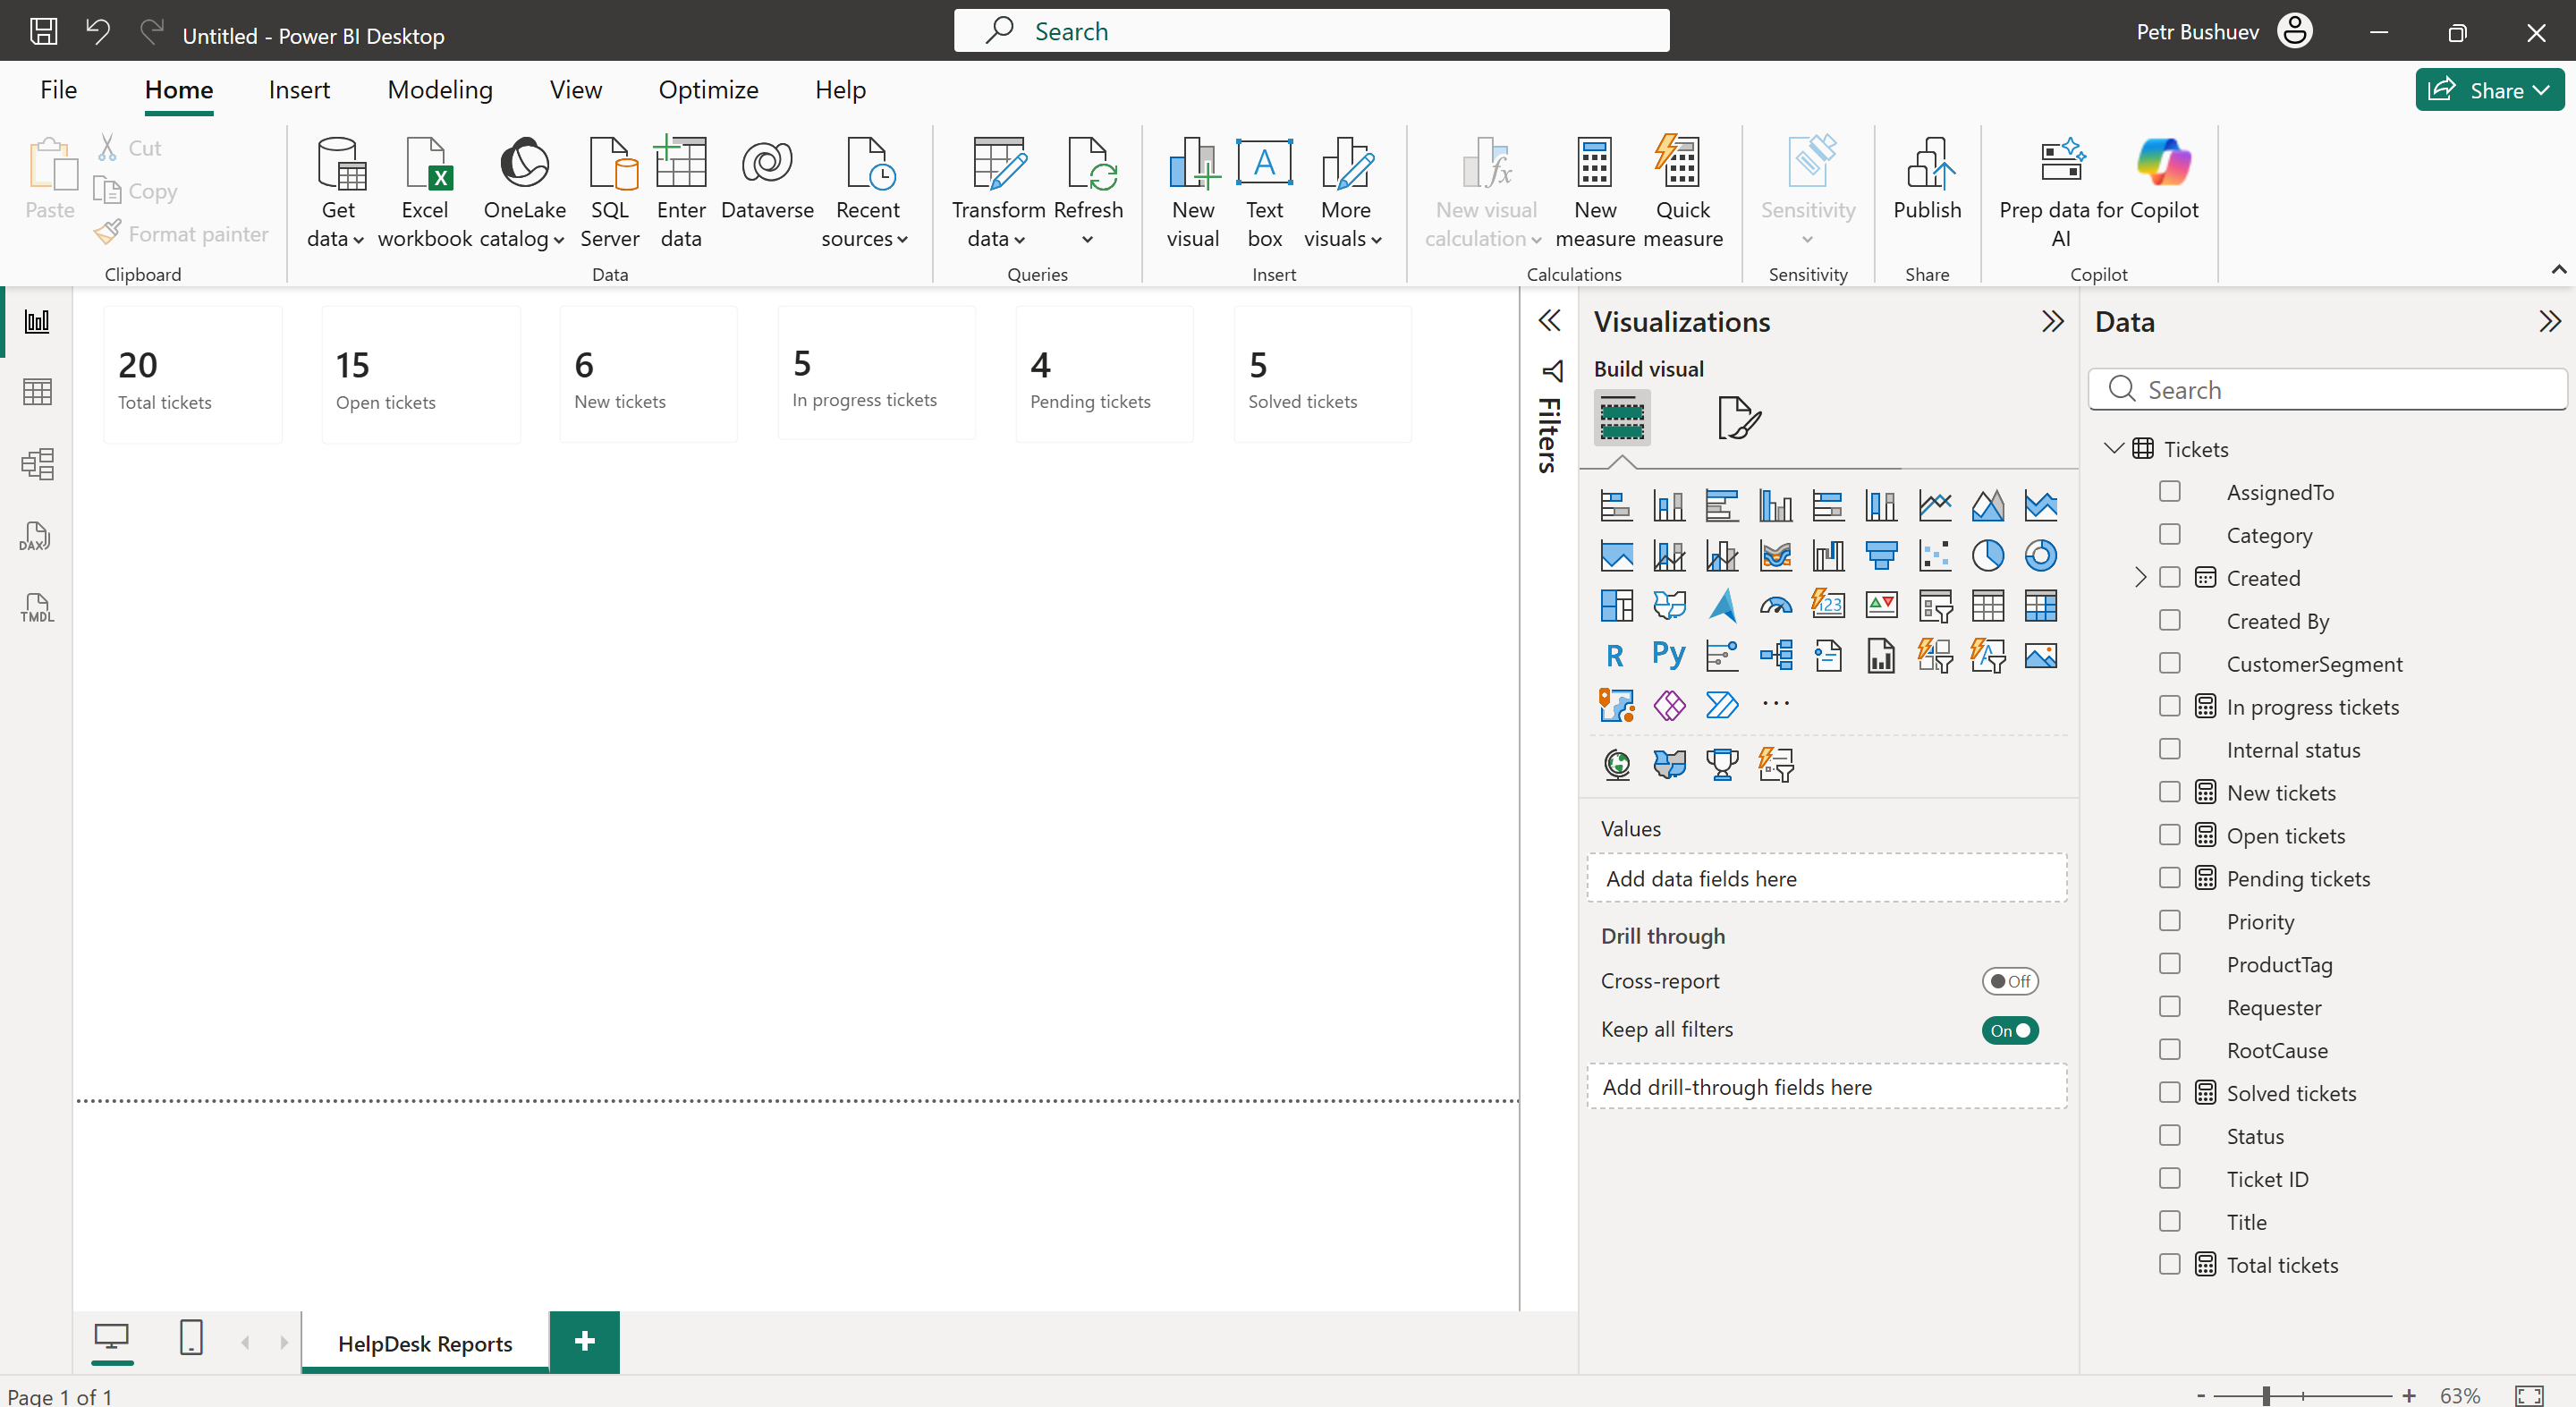Screen dimensions: 2576x1407
Task: Select the Funnel chart visual
Action: pos(1881,555)
